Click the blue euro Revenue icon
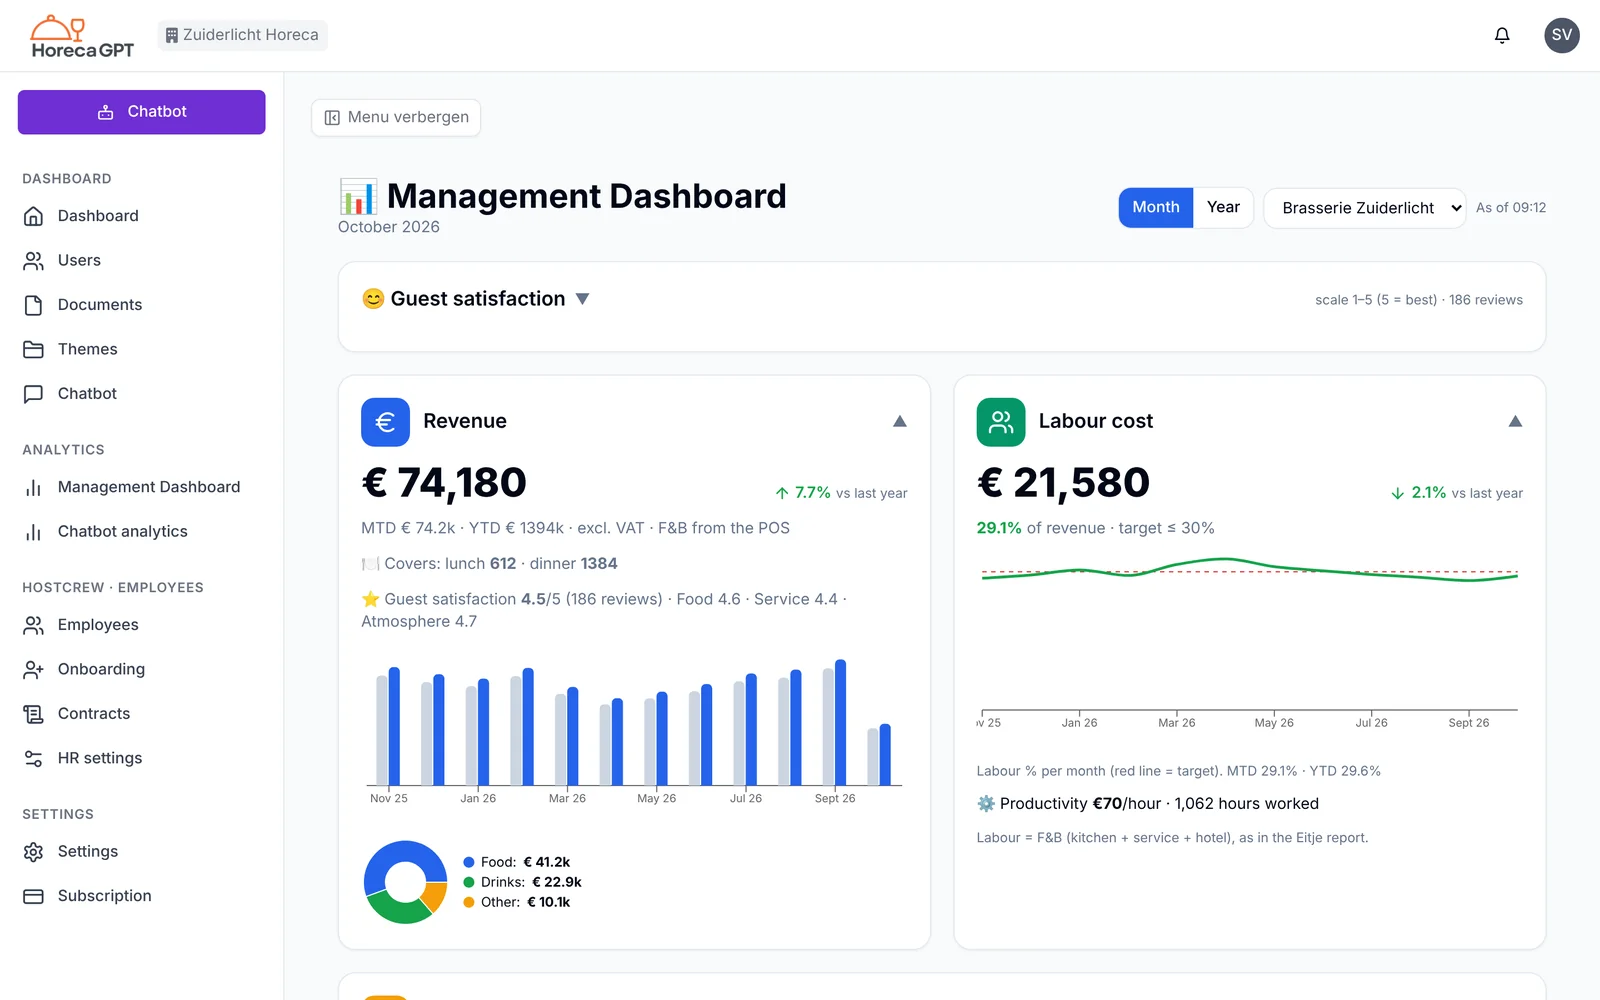 (x=385, y=422)
